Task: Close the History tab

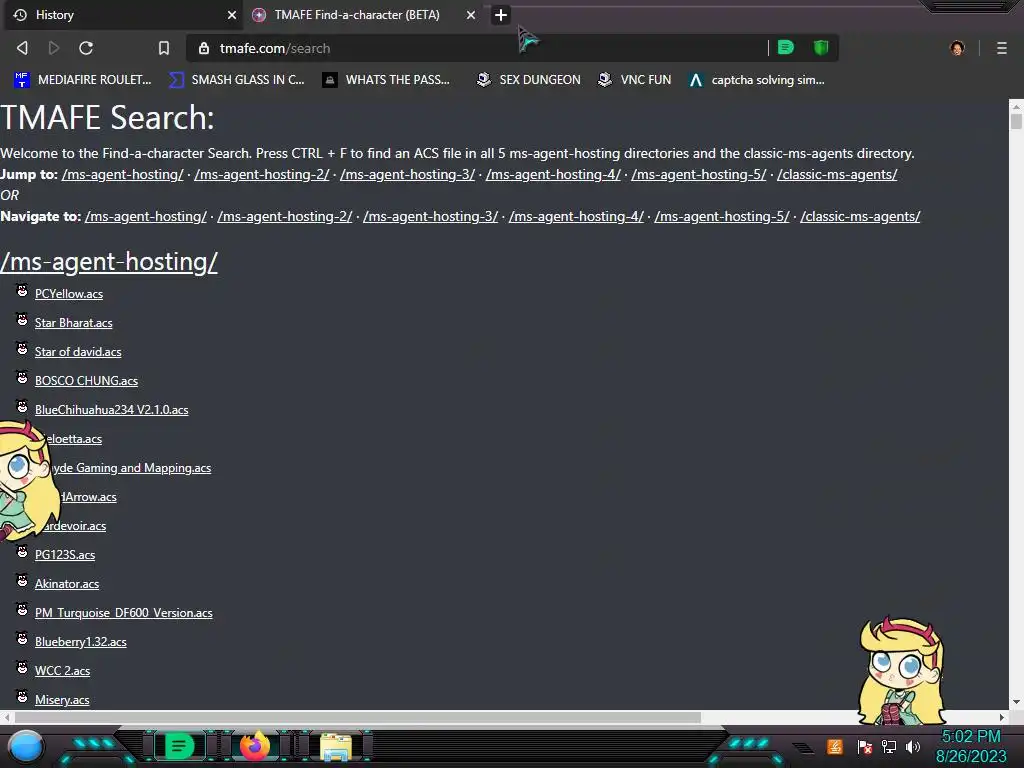Action: click(232, 15)
